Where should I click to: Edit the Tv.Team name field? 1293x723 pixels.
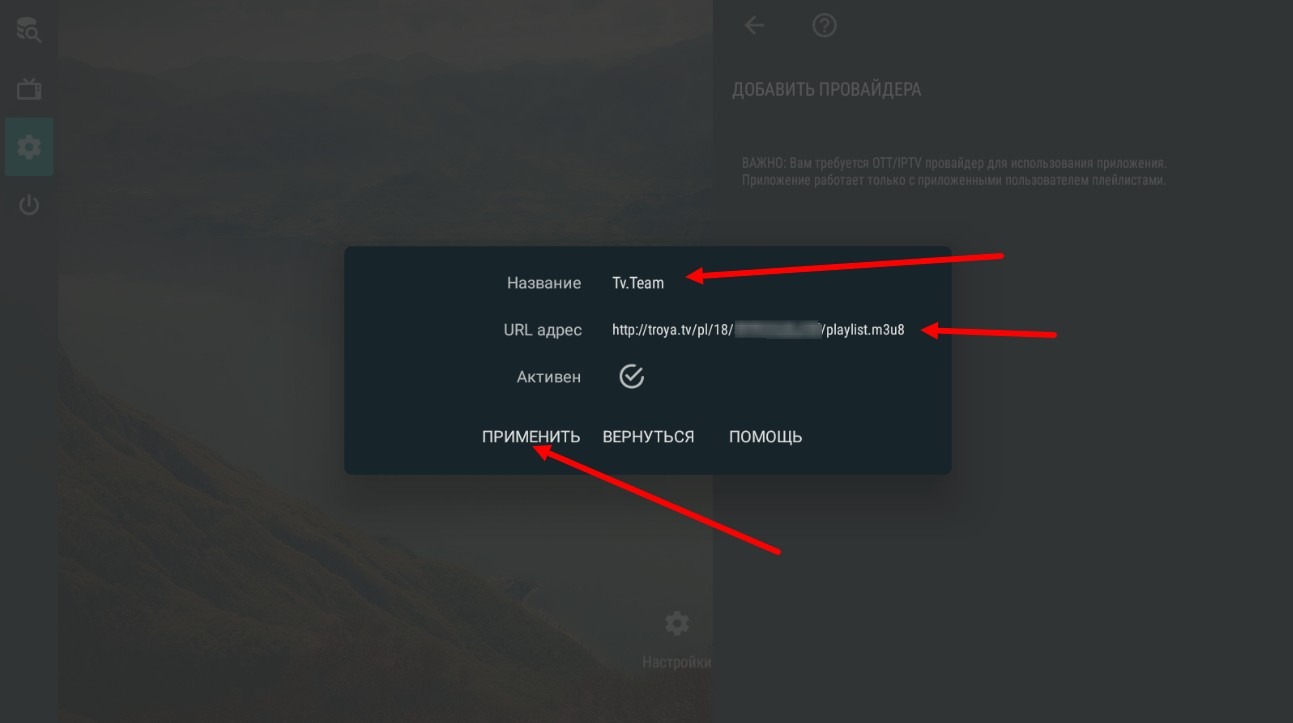(638, 283)
